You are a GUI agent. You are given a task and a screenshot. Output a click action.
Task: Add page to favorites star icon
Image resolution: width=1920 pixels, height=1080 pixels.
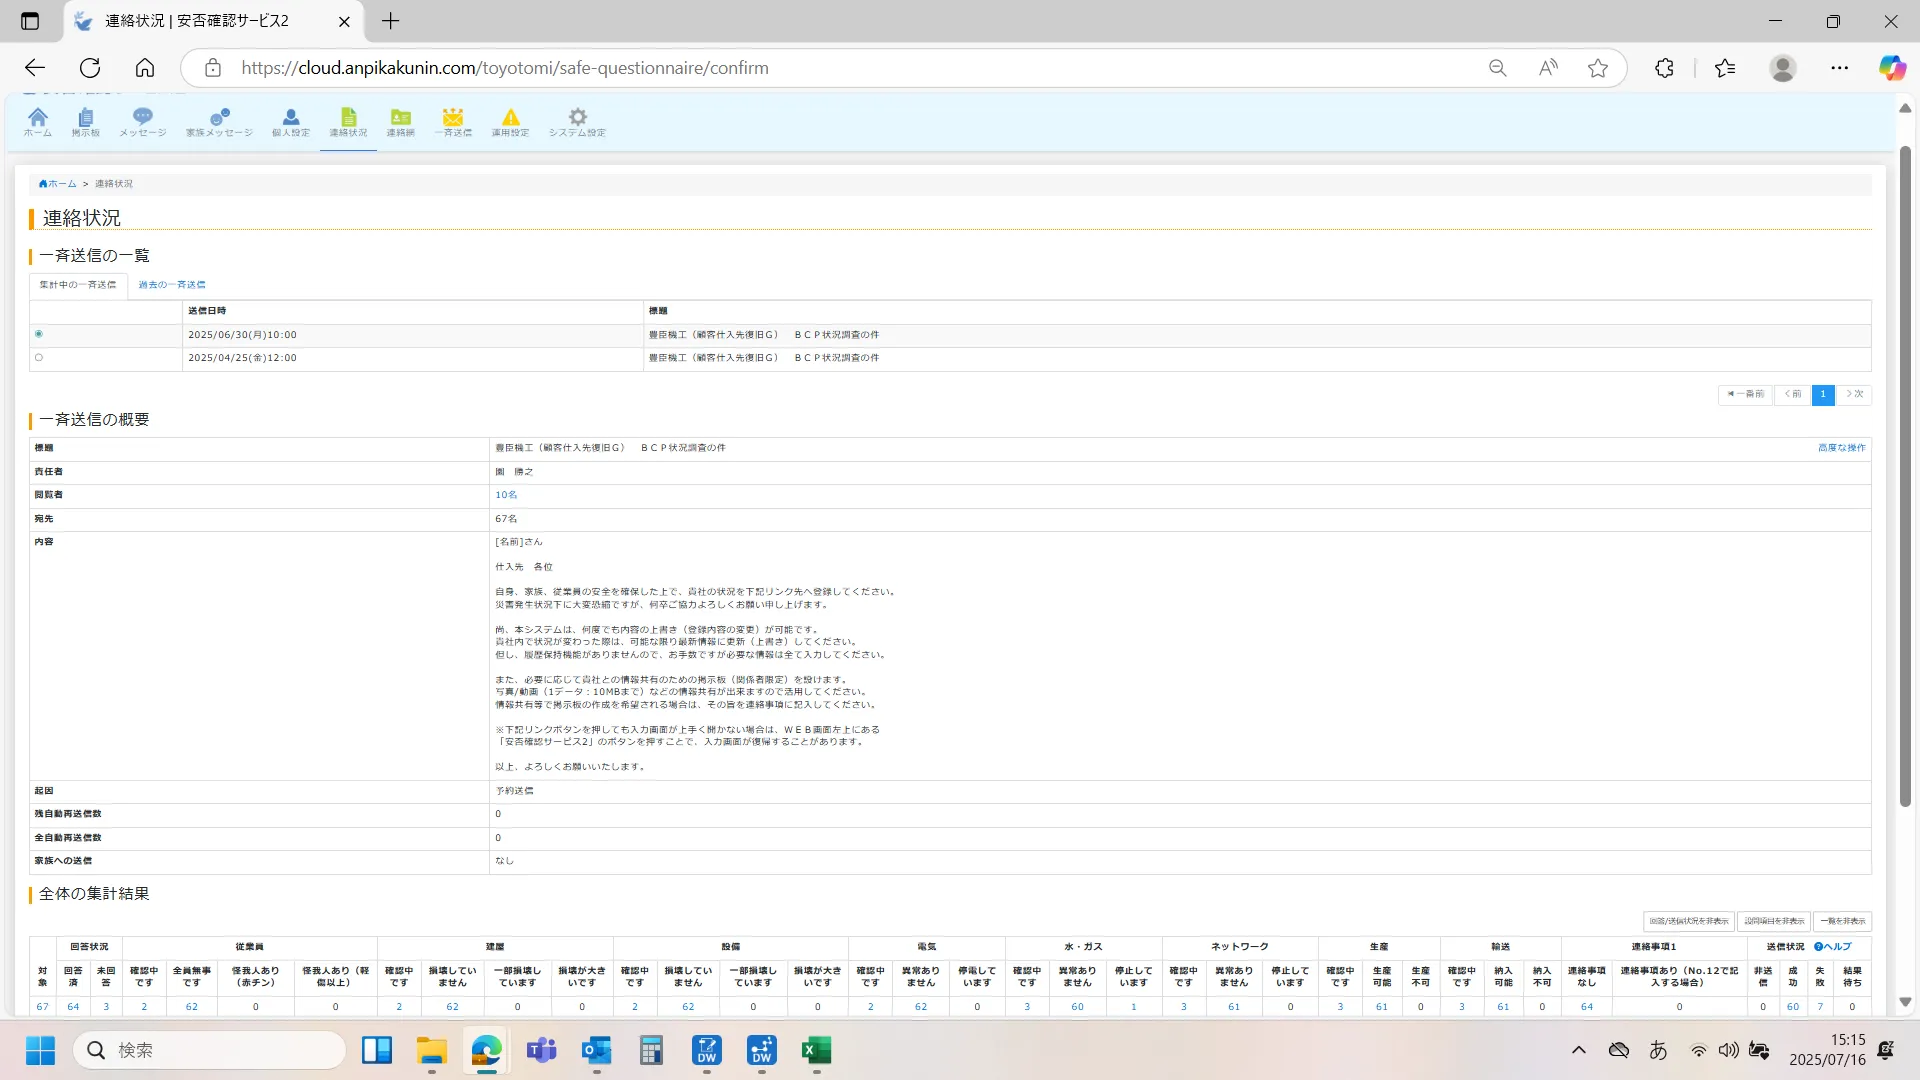[x=1598, y=68]
